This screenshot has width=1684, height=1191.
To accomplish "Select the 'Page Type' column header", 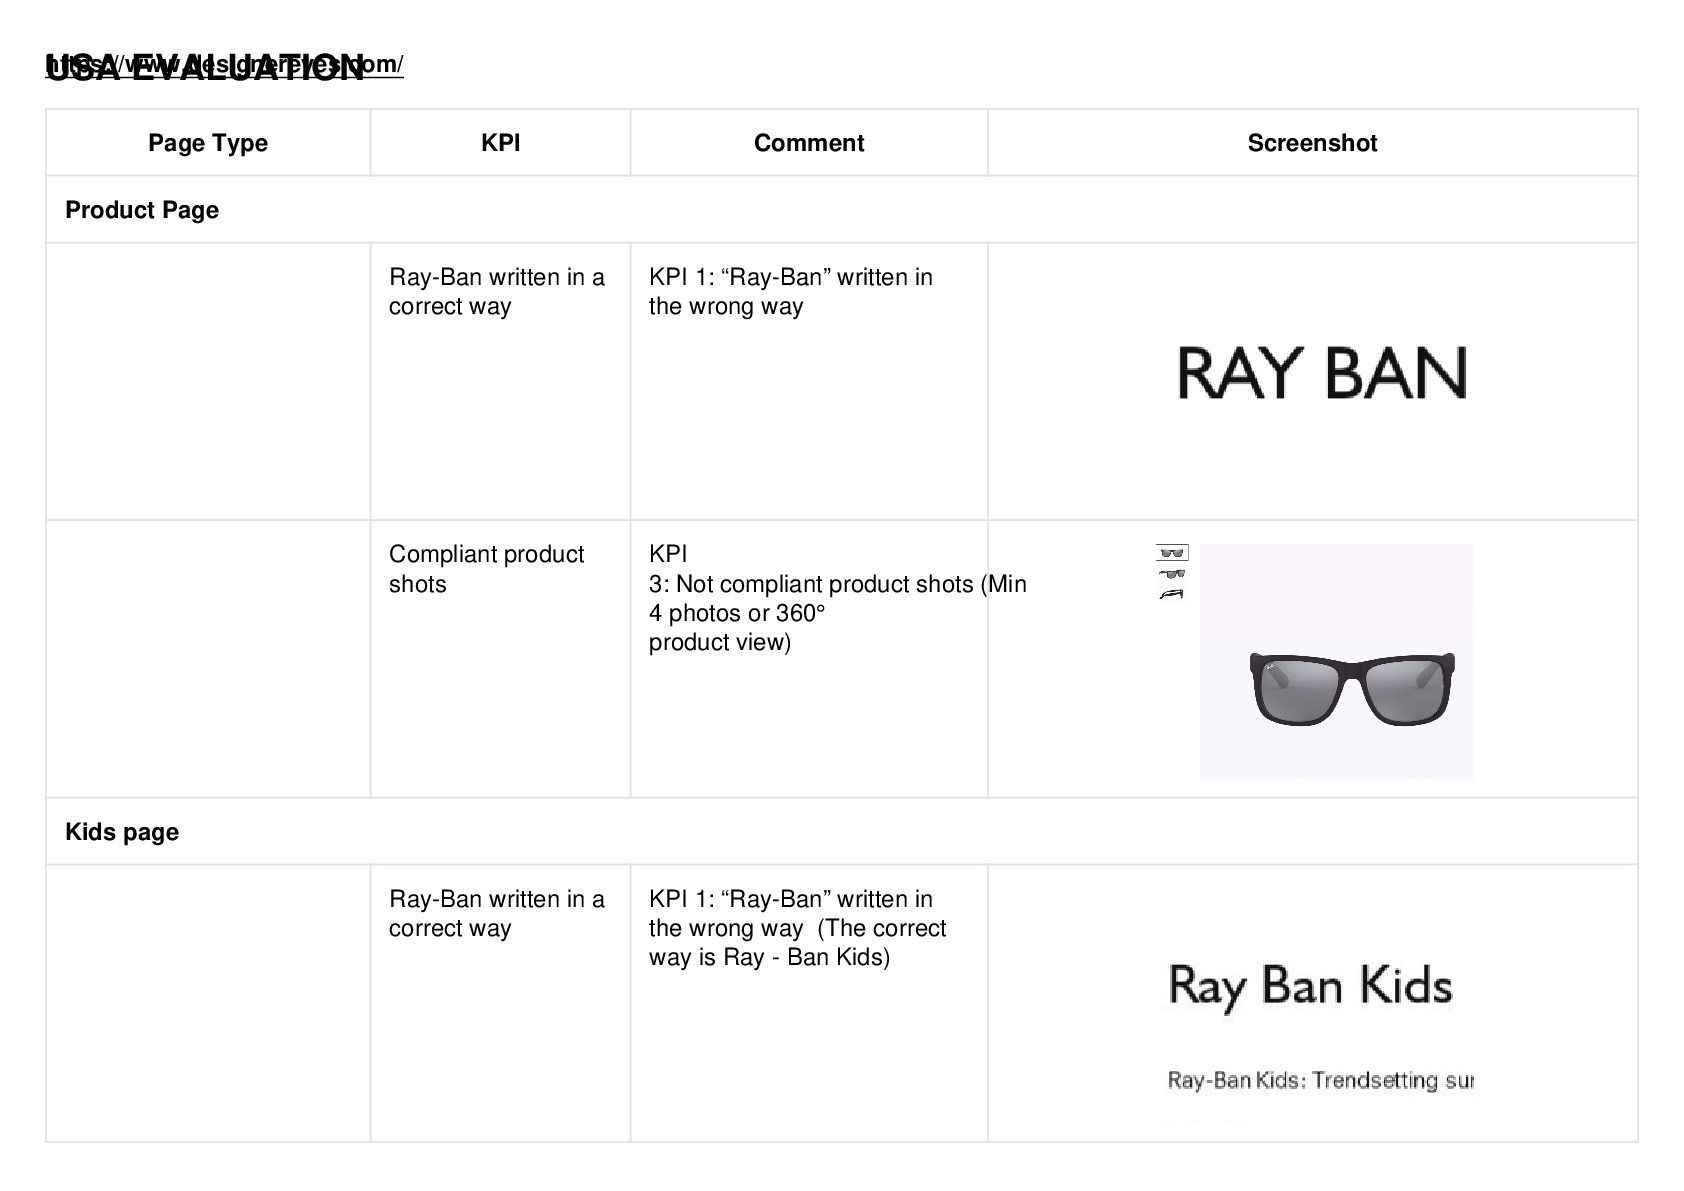I will click(208, 143).
